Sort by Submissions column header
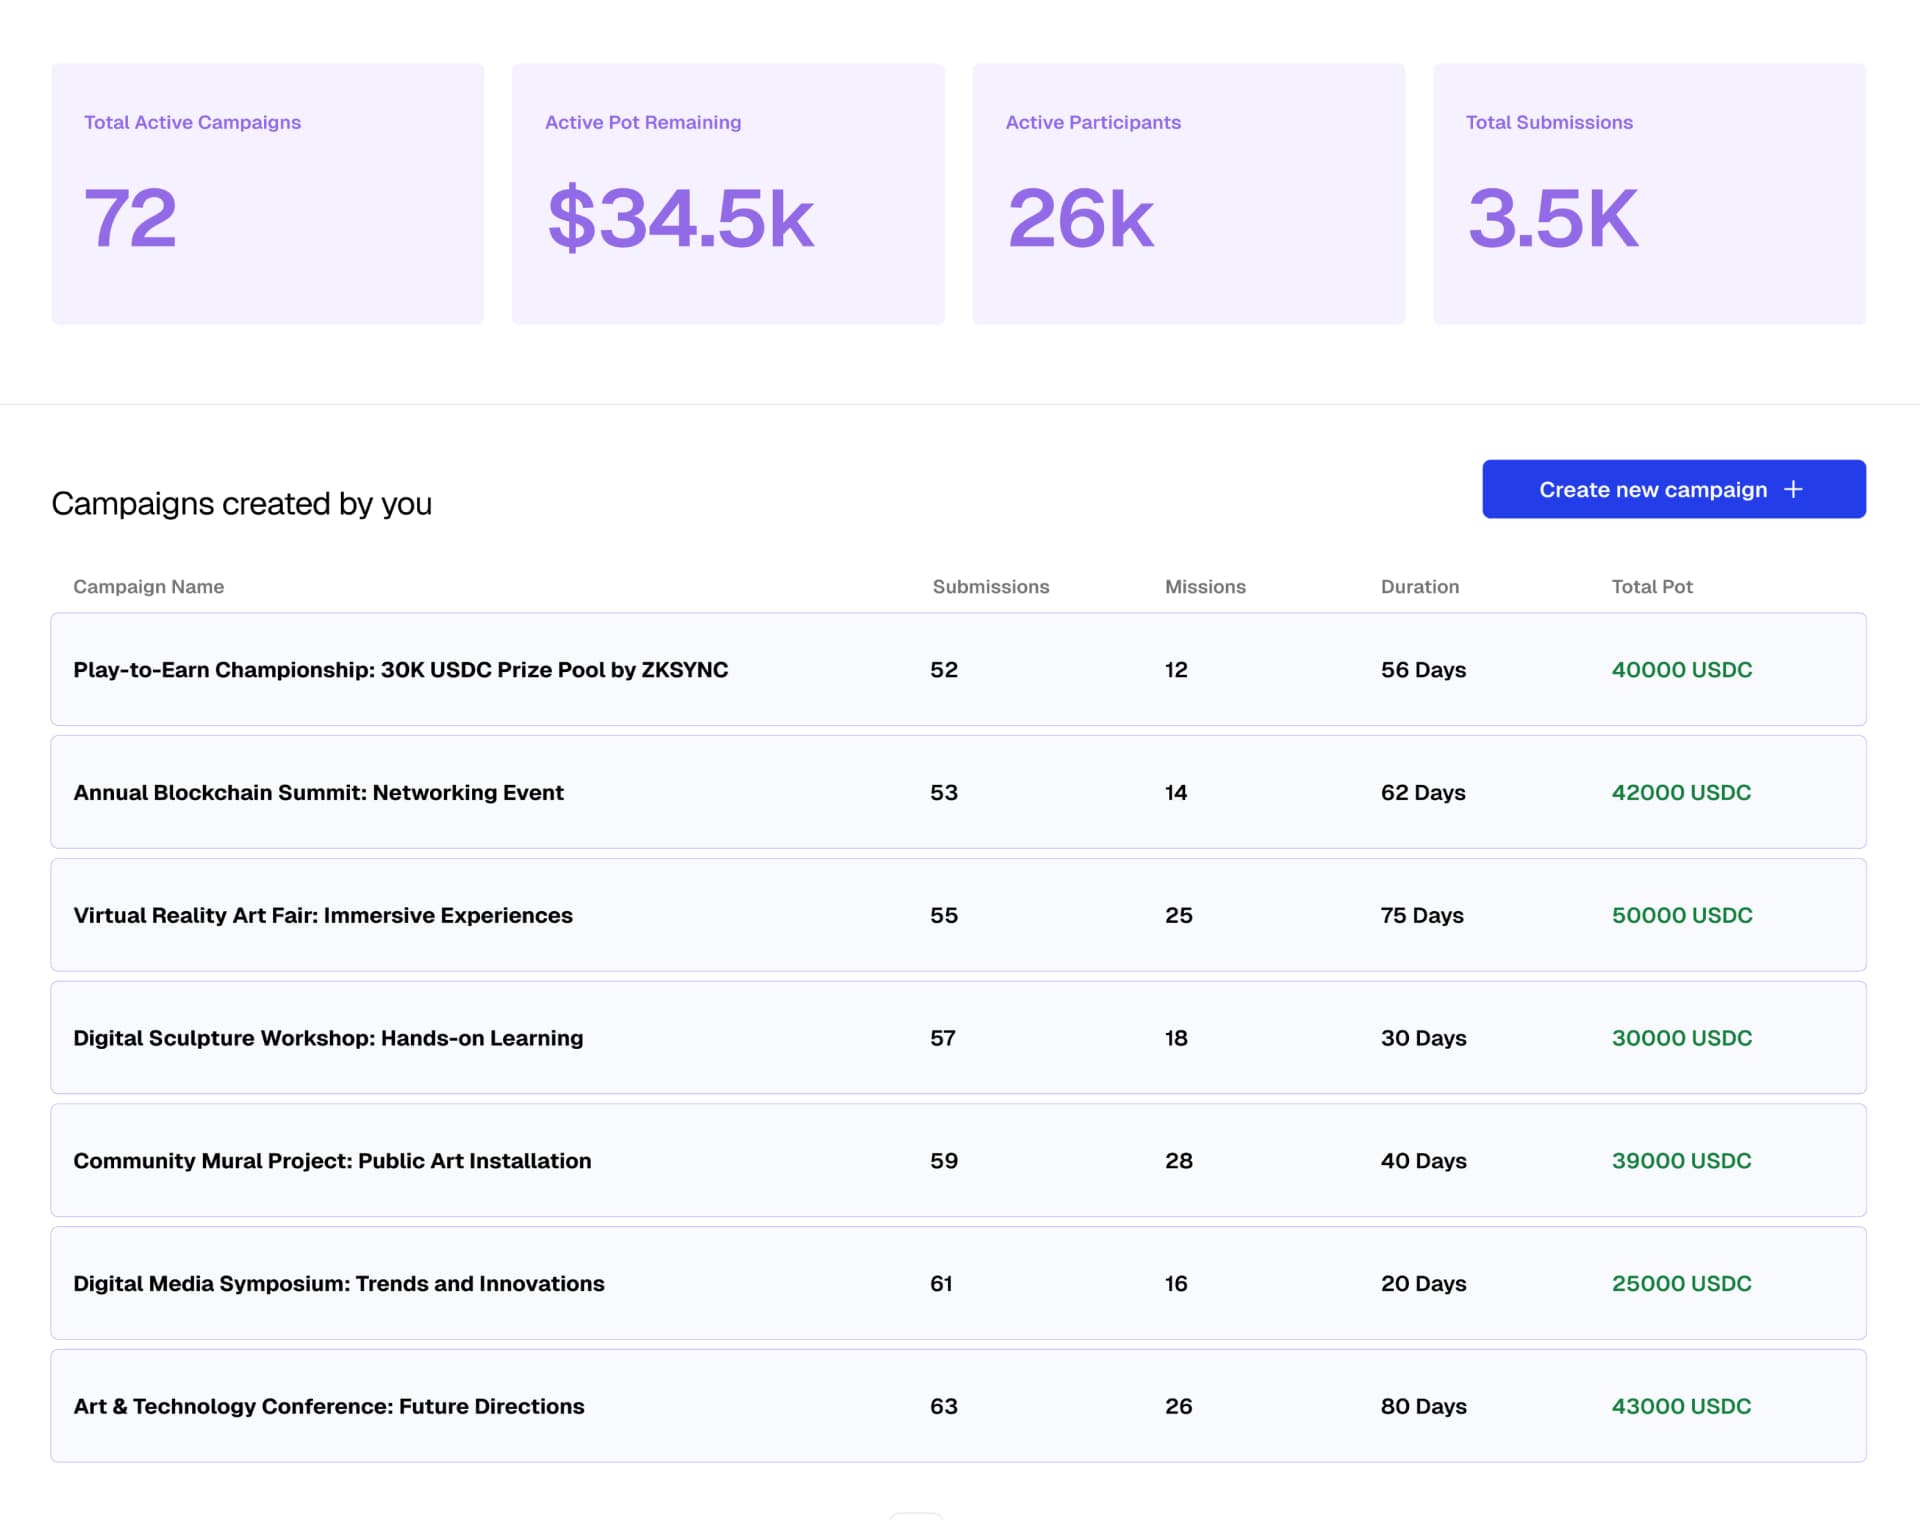 [x=990, y=587]
